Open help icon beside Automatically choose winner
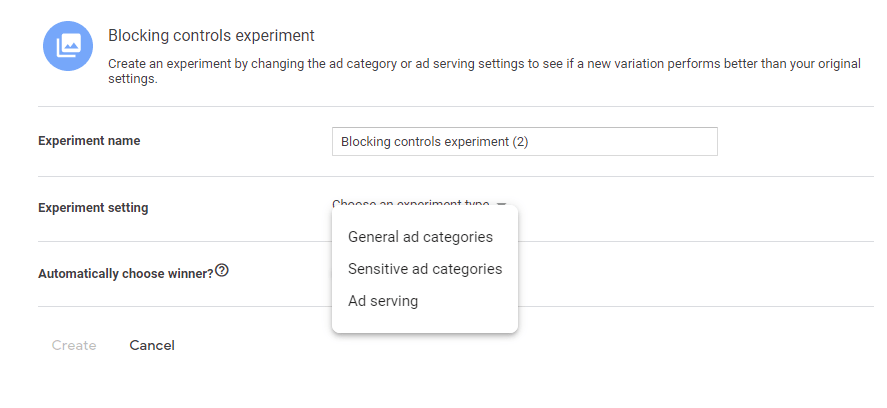The width and height of the screenshot is (887, 408). pyautogui.click(x=222, y=270)
